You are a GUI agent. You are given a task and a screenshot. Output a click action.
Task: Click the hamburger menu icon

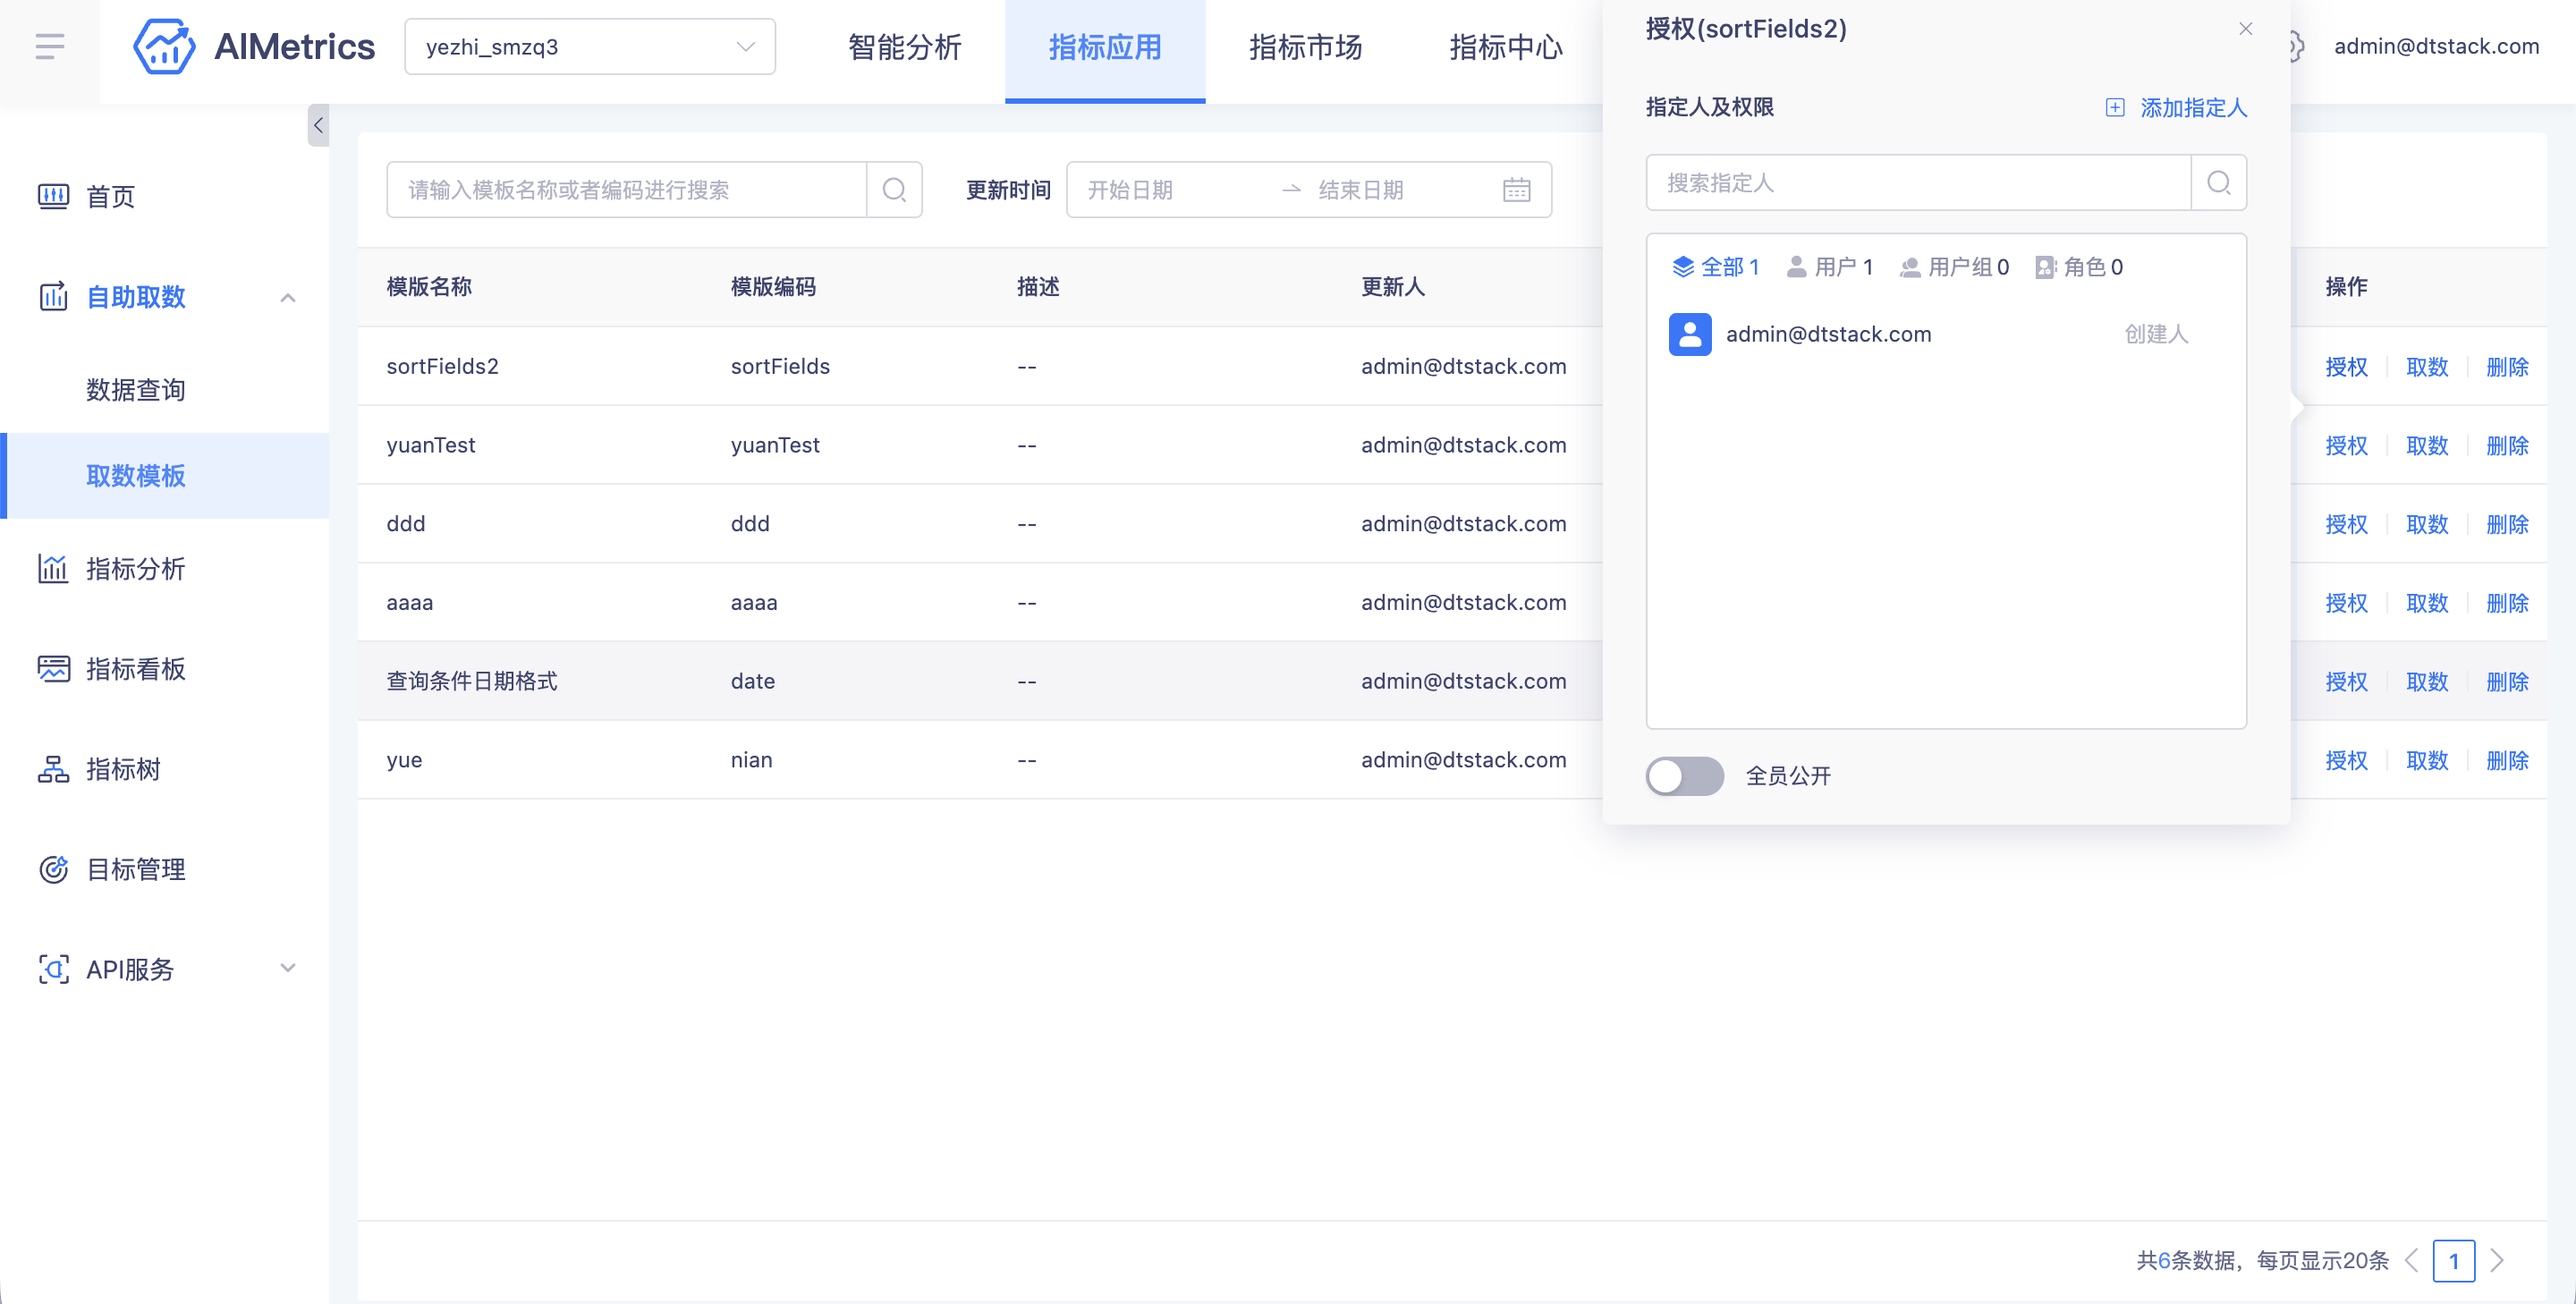(x=49, y=46)
